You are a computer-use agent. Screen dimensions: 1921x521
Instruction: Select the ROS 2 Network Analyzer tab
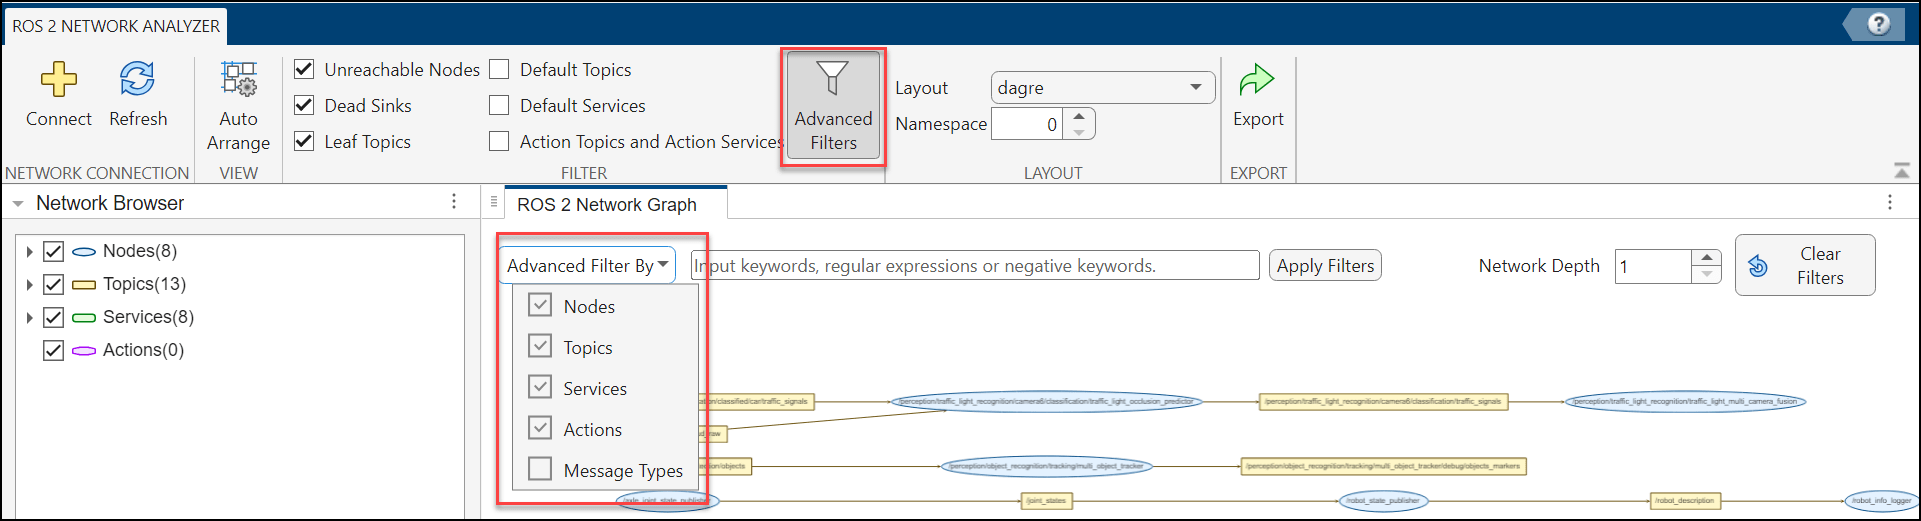pyautogui.click(x=116, y=26)
